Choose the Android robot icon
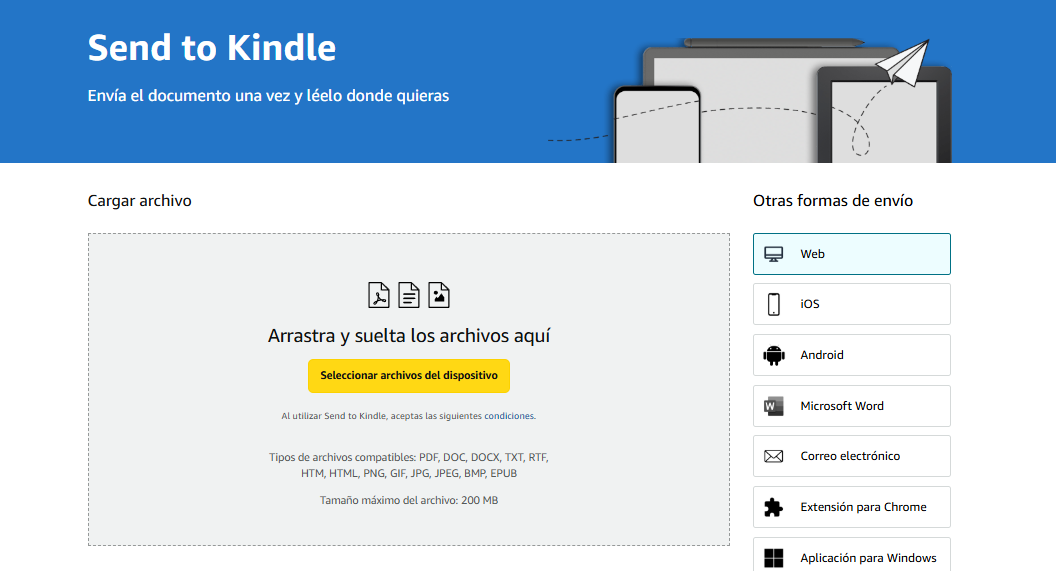Viewport: 1056px width, 571px height. click(x=774, y=355)
